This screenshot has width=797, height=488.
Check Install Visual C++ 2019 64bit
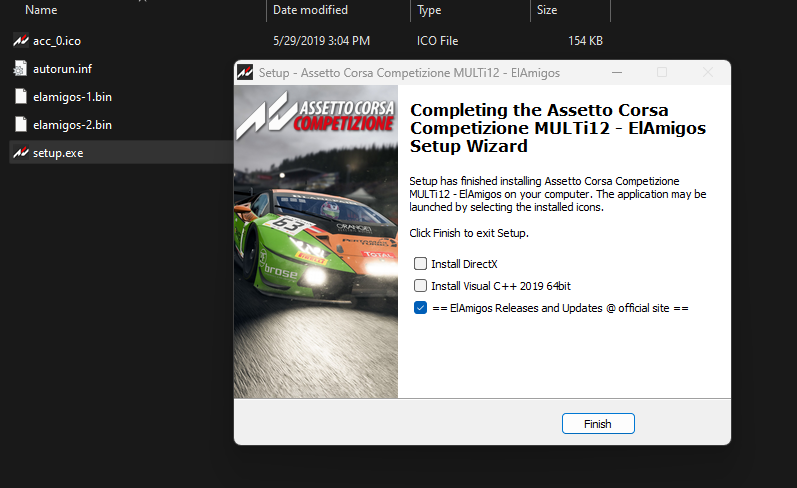(x=420, y=286)
